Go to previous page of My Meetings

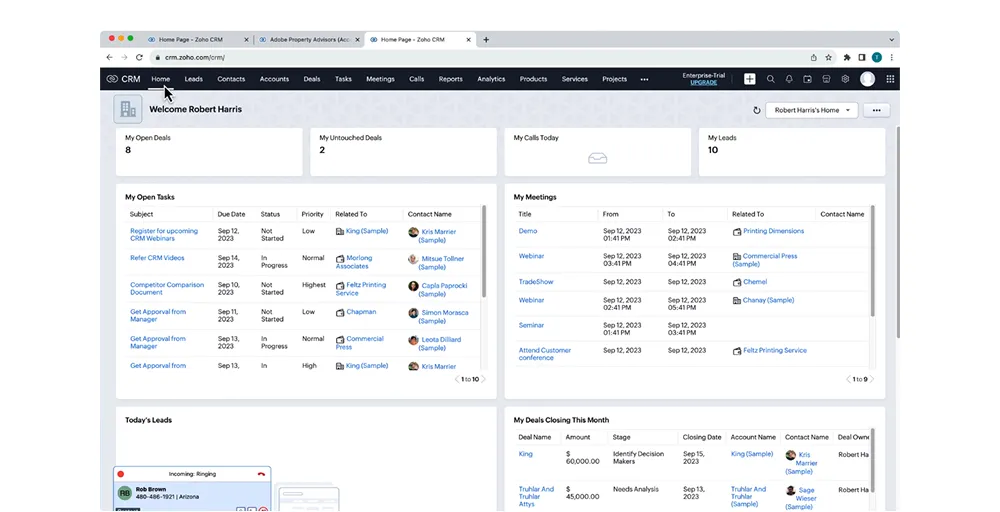[848, 379]
